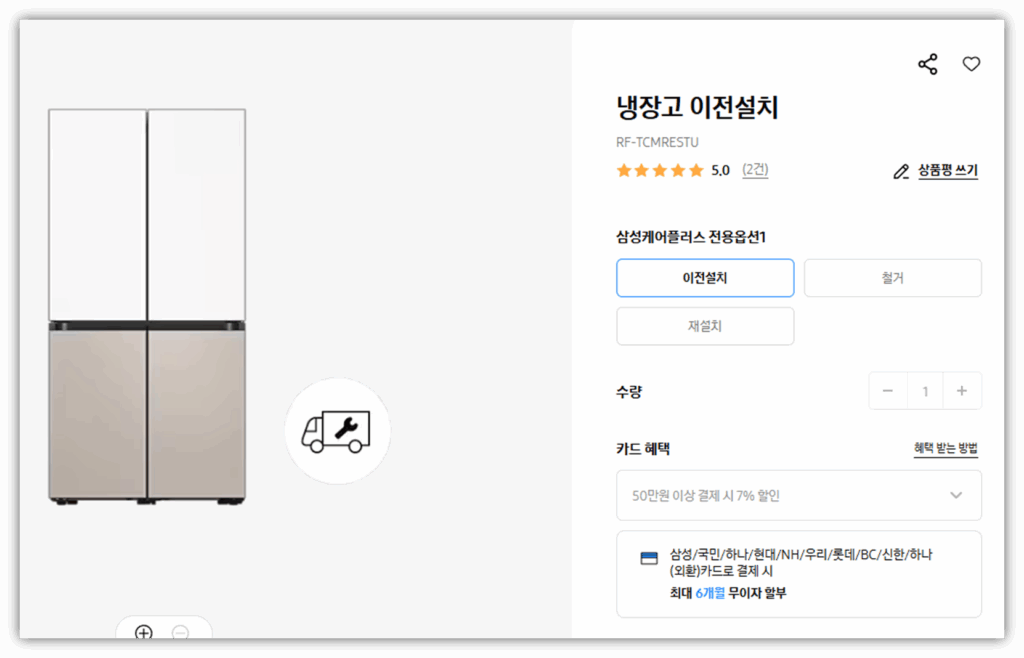Select the 재설치 option

click(705, 326)
